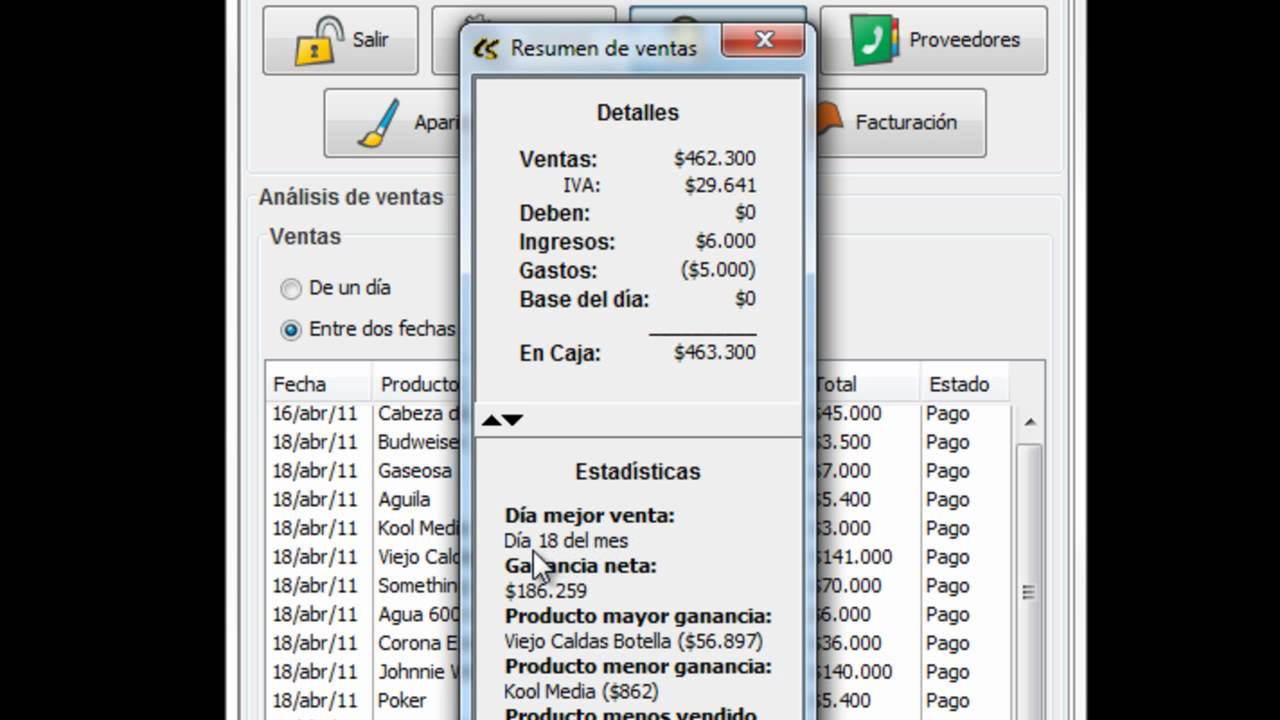Open the Proveedores screen

click(x=933, y=40)
